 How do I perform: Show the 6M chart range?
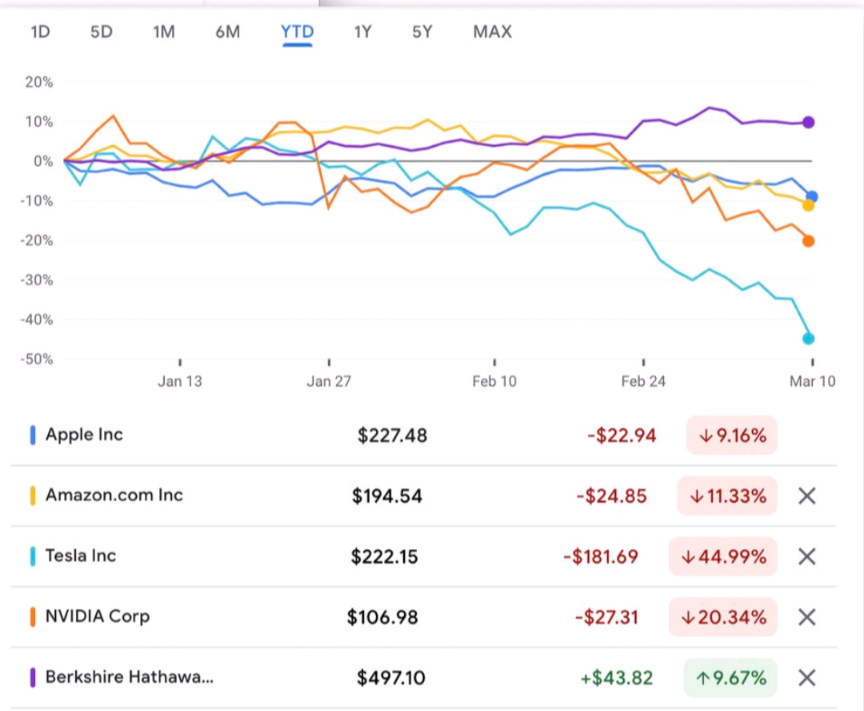tap(227, 32)
